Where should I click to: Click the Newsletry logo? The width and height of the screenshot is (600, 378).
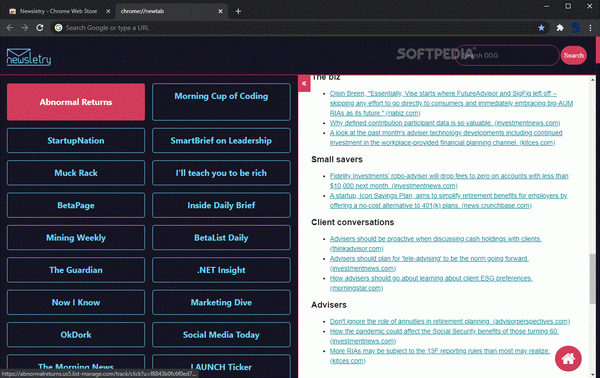(29, 57)
